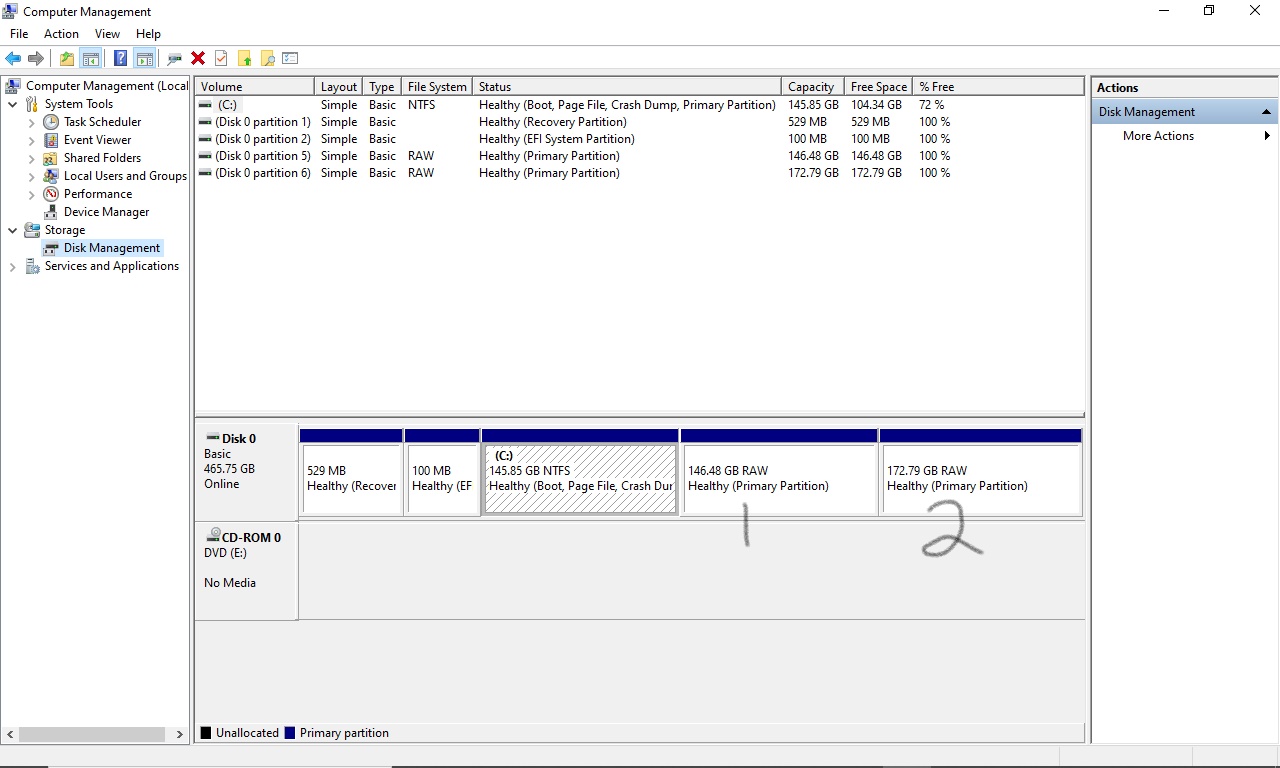Select Event Viewer in the console tree

coord(97,140)
